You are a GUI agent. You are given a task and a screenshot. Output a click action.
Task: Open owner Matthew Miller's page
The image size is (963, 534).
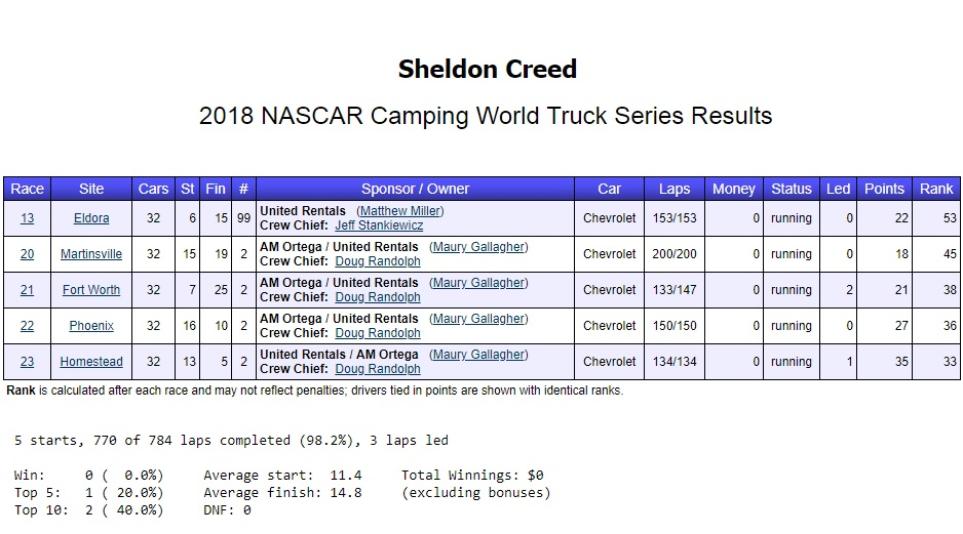coord(400,211)
